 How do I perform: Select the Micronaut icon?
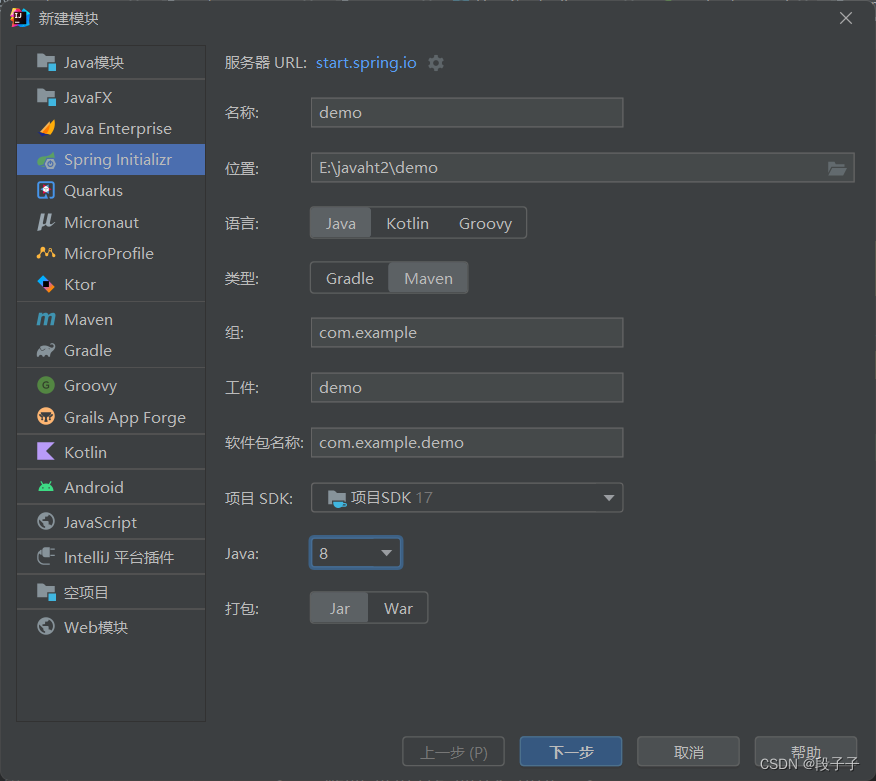tap(46, 222)
